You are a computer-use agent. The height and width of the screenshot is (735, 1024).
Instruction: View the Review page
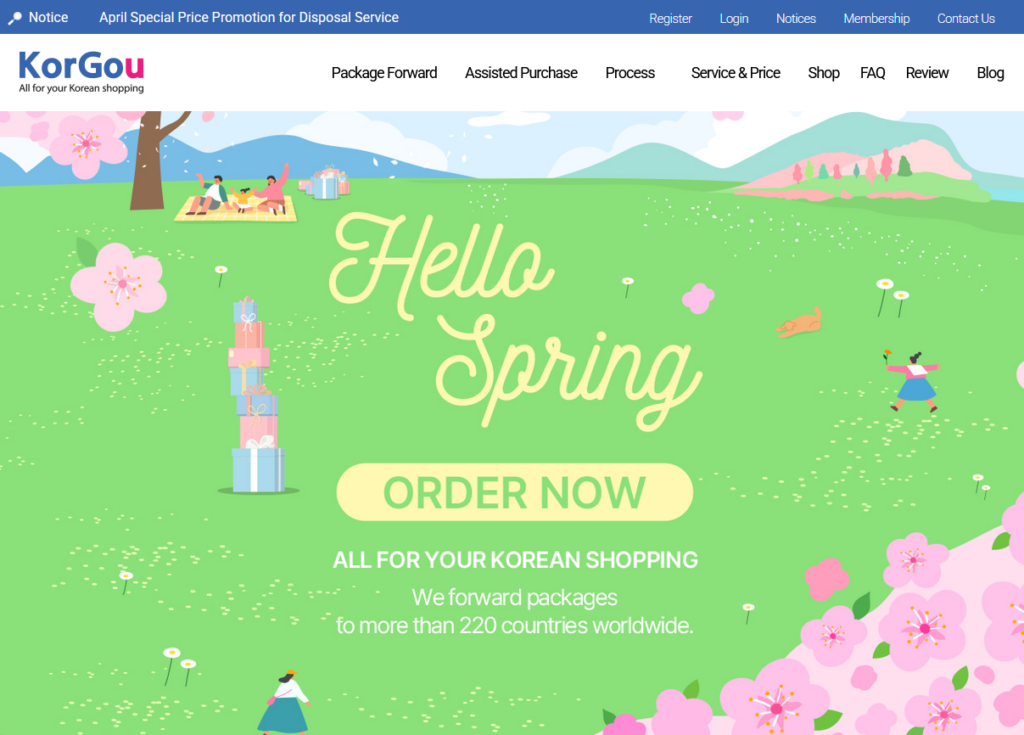[x=927, y=73]
